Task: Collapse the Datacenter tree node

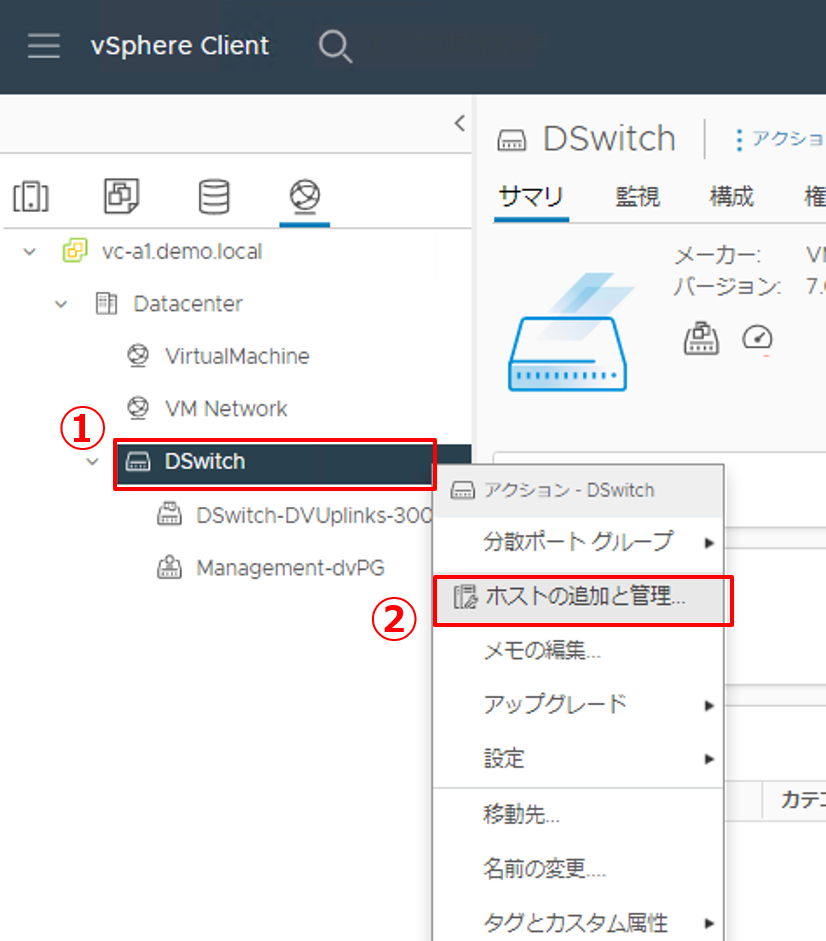Action: (61, 304)
